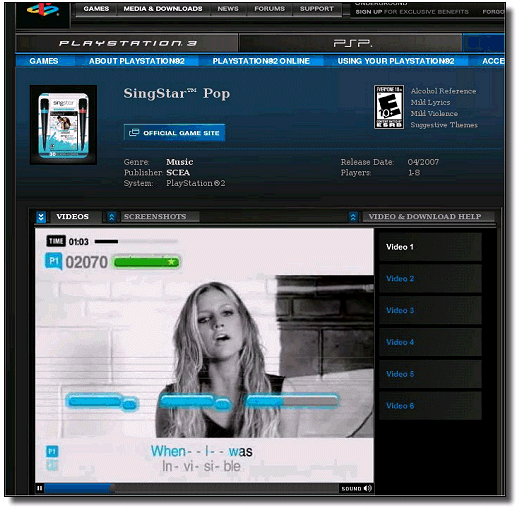Viewport: 518px width, 507px height.
Task: Open the Support menu item
Action: click(316, 9)
